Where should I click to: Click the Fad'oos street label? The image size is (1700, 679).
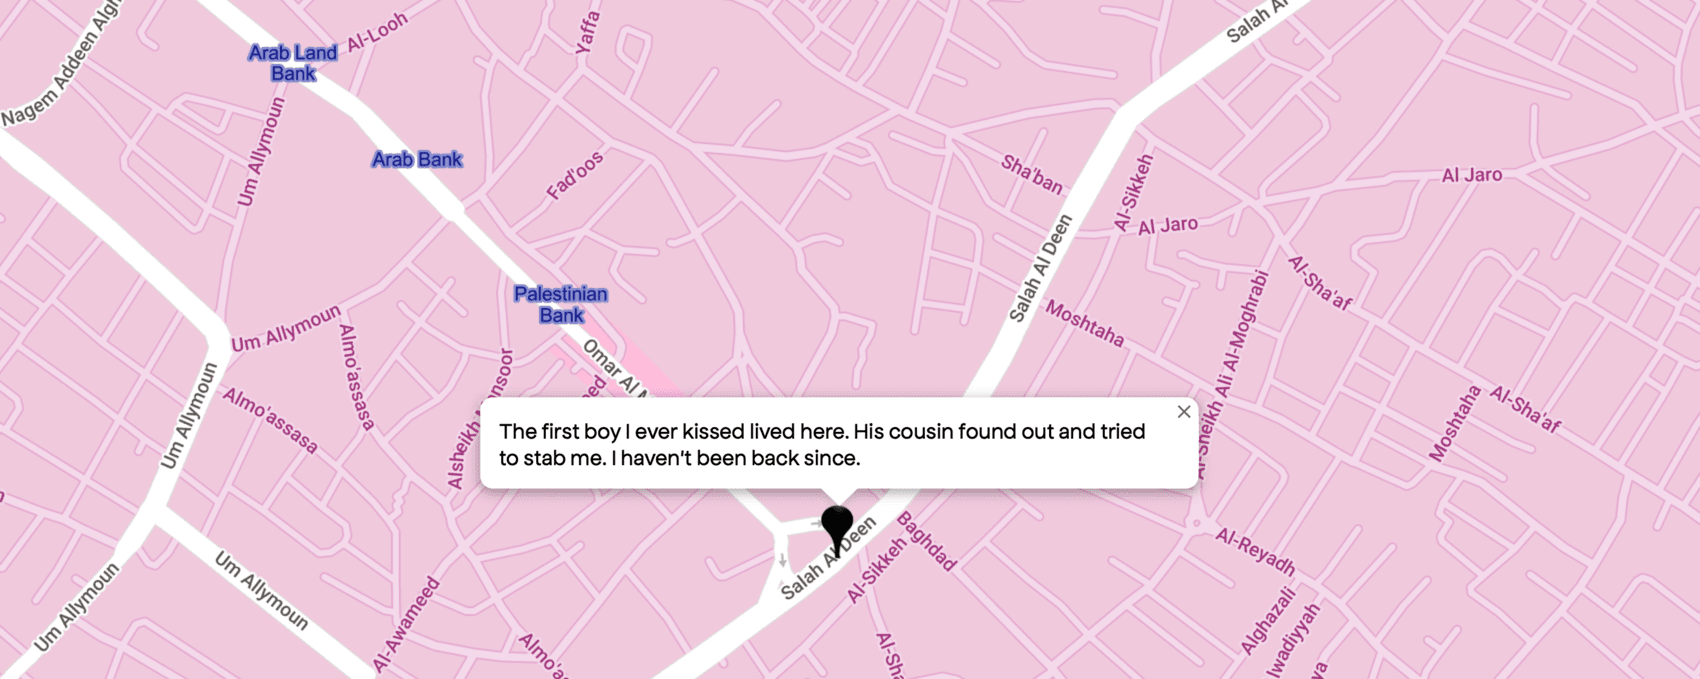pos(575,175)
